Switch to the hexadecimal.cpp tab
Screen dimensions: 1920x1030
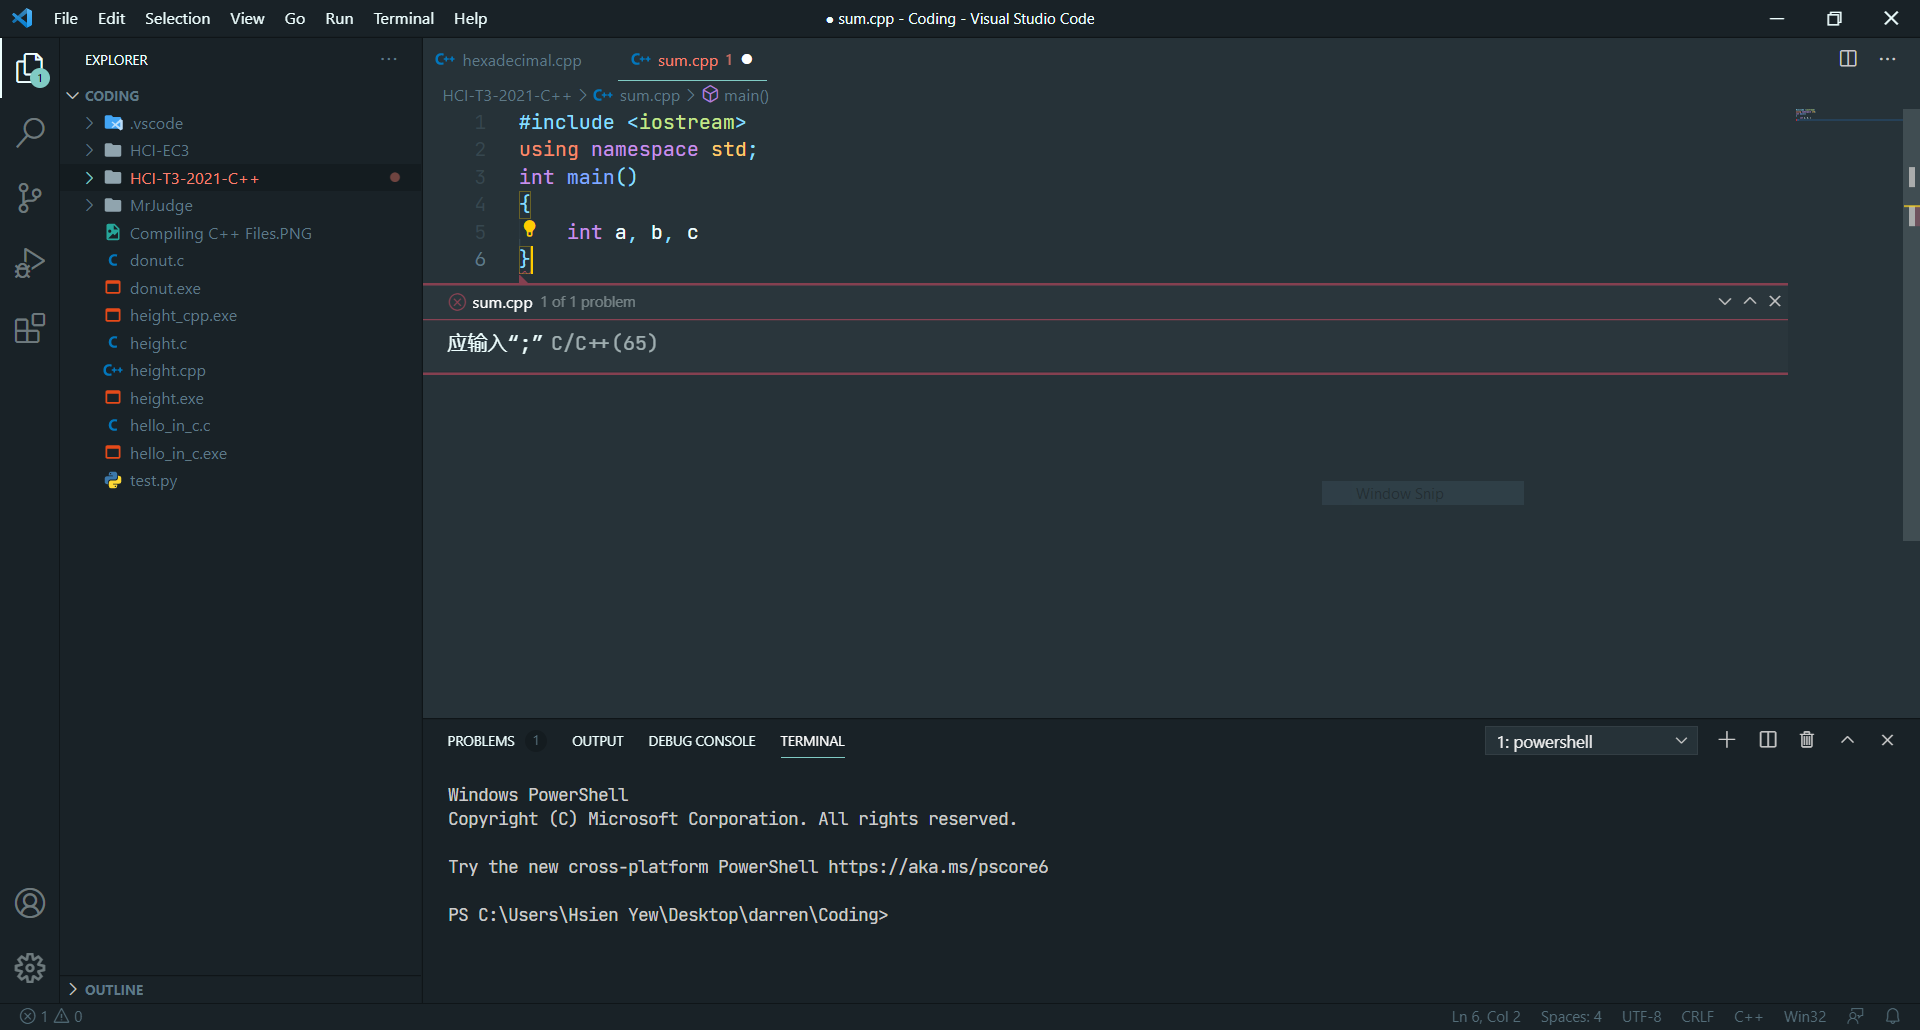[x=522, y=60]
